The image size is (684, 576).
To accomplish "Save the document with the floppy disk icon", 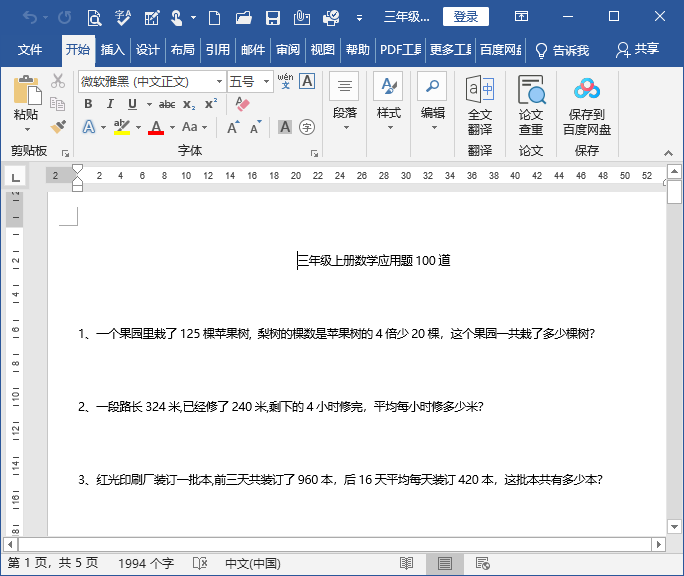I will point(273,17).
